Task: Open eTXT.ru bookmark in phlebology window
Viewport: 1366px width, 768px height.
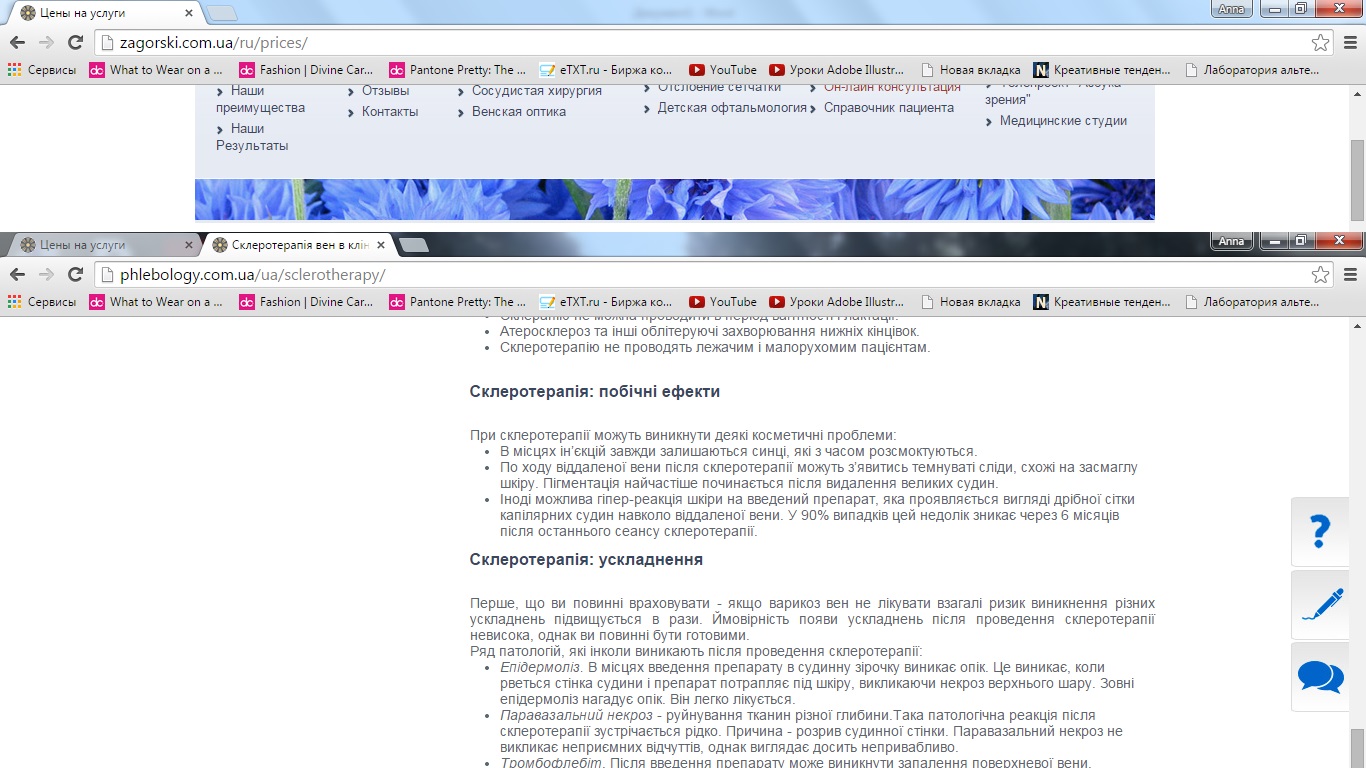Action: [606, 302]
